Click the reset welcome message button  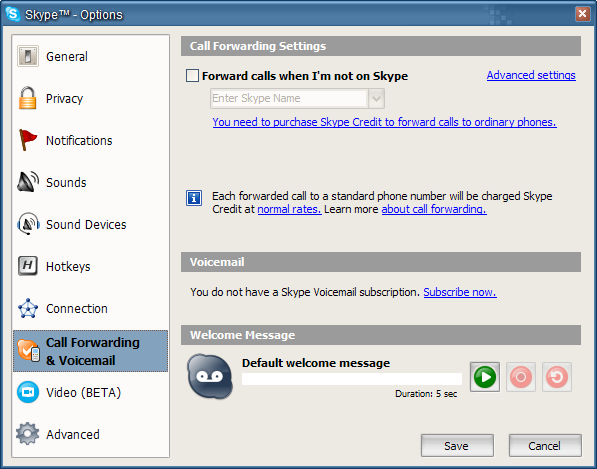coord(557,377)
